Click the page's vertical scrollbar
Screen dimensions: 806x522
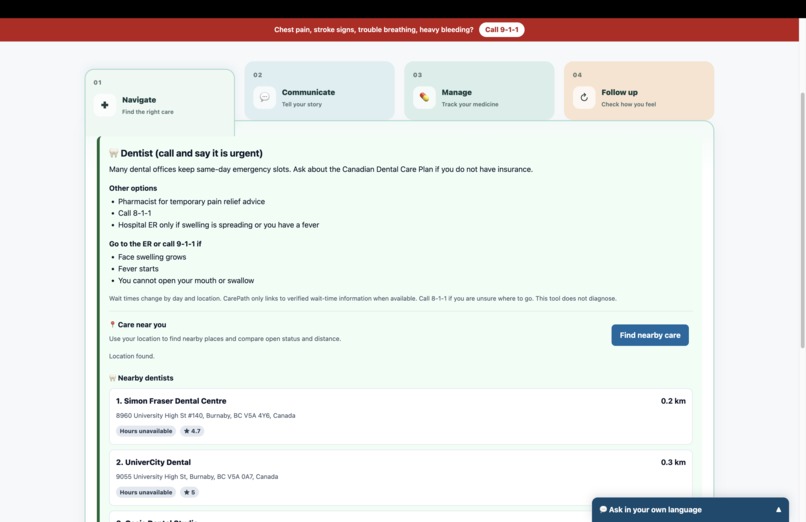(x=802, y=221)
